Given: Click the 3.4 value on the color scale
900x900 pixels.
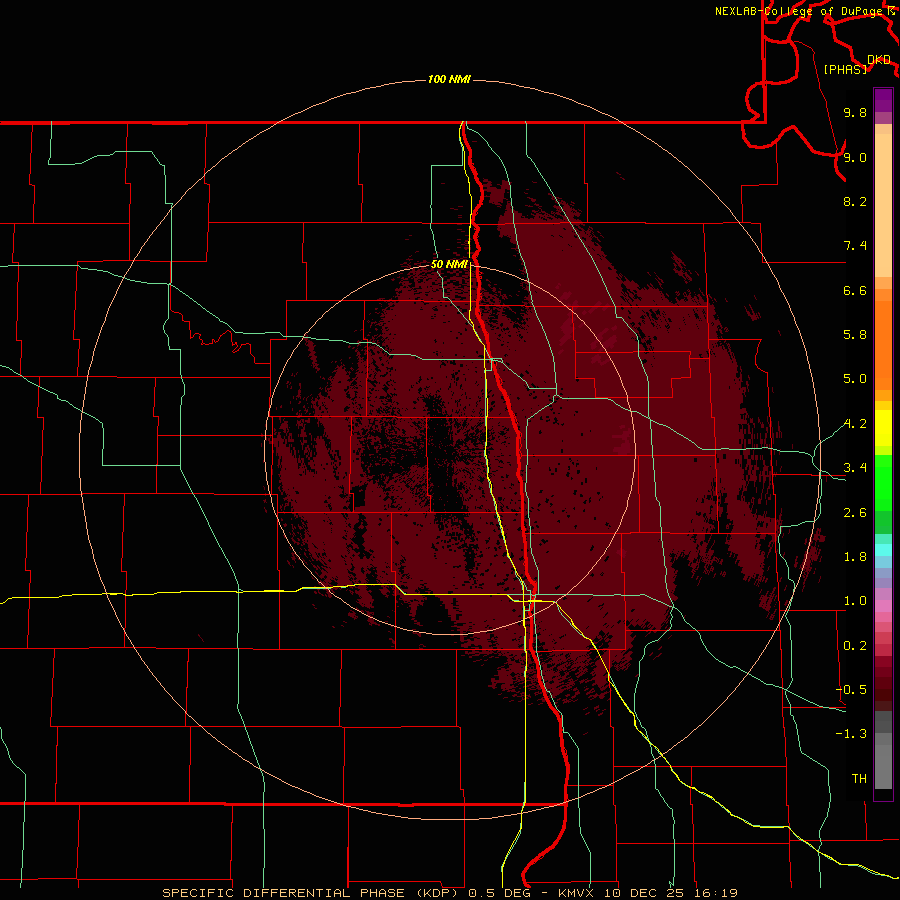Looking at the screenshot, I should tap(855, 468).
